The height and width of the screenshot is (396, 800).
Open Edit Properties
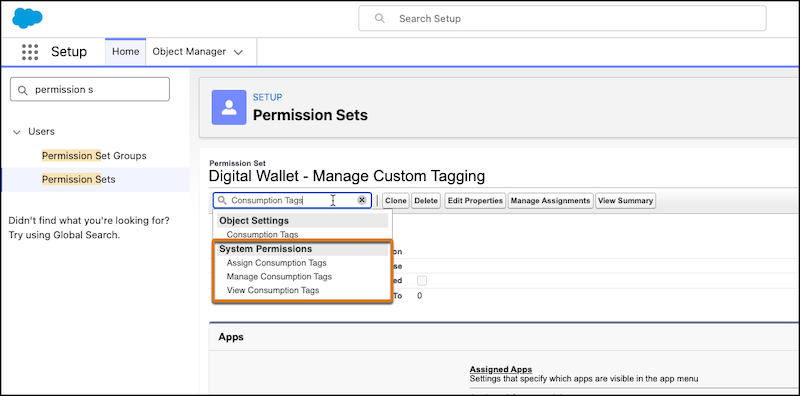coord(476,201)
